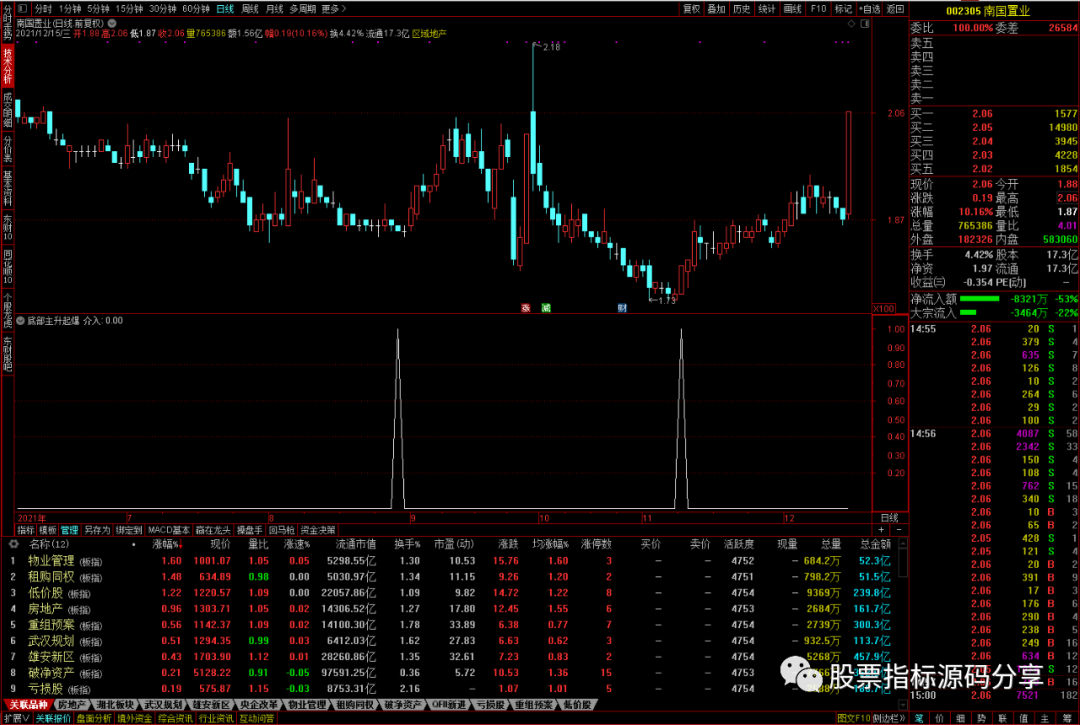The image size is (1080, 725).
Task: Select the 60分钟 period
Action: pos(196,9)
